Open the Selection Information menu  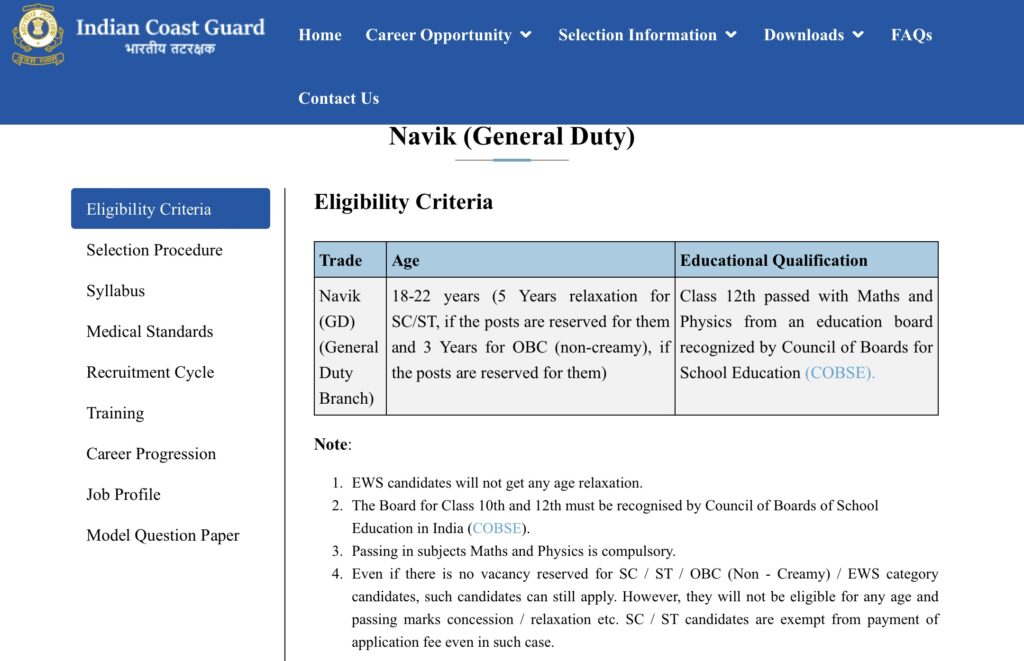[x=637, y=35]
